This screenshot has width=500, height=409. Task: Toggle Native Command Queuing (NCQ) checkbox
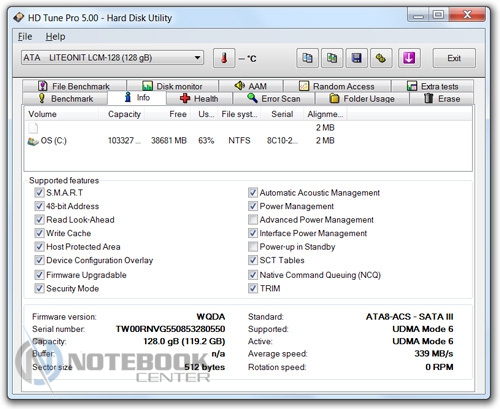[253, 275]
